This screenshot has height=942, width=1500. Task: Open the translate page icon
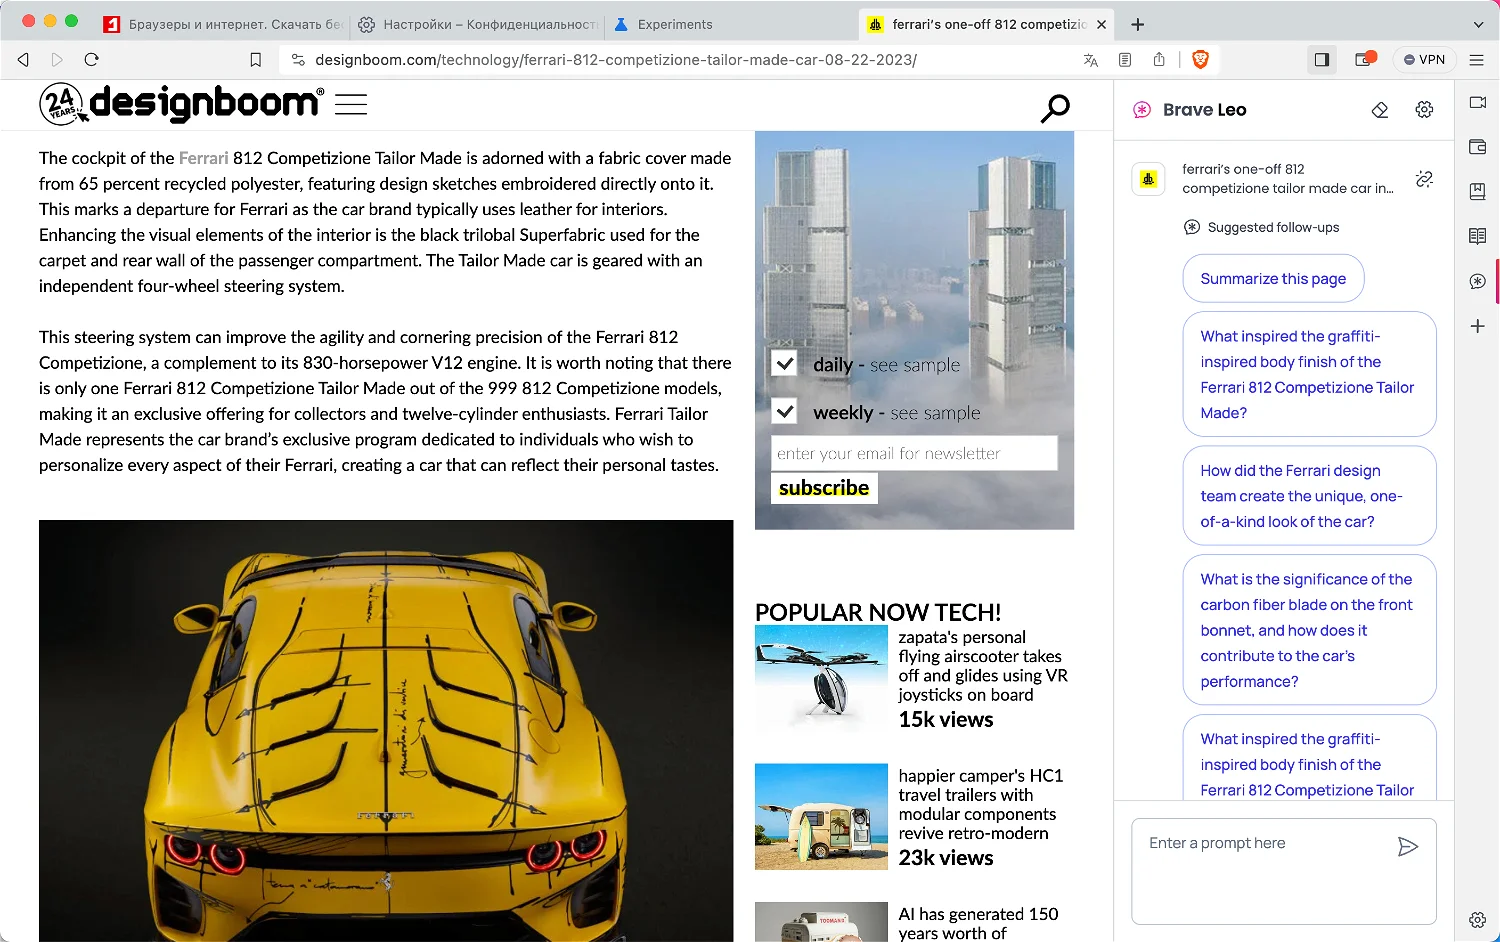pyautogui.click(x=1090, y=60)
